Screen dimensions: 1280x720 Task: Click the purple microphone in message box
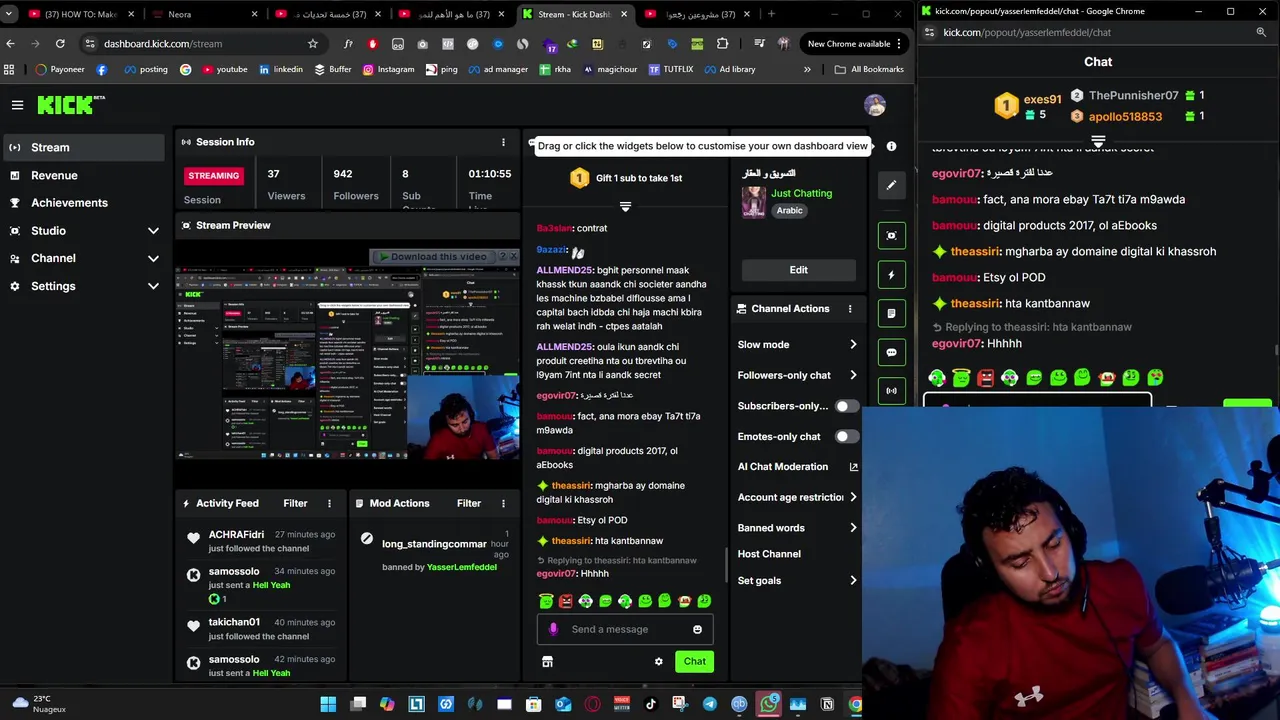pyautogui.click(x=553, y=629)
